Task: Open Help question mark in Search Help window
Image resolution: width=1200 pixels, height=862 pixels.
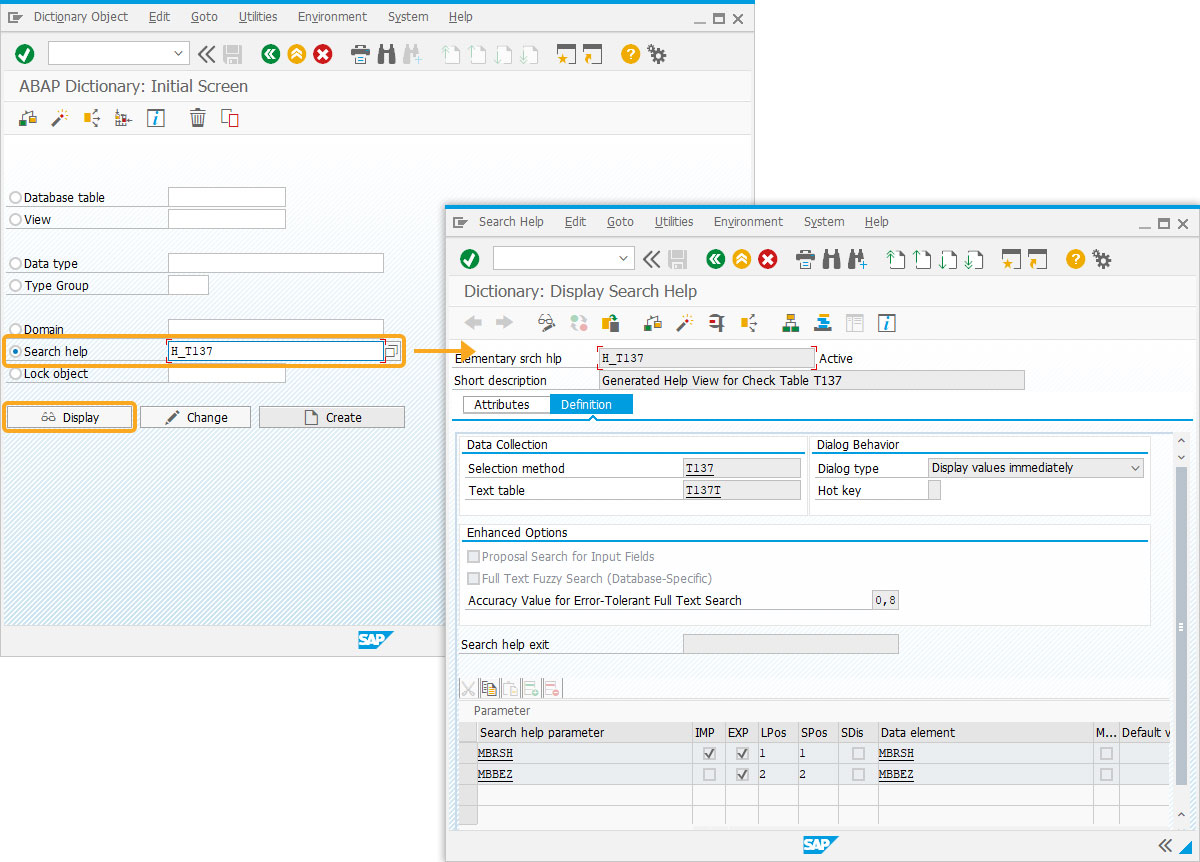Action: point(1075,260)
